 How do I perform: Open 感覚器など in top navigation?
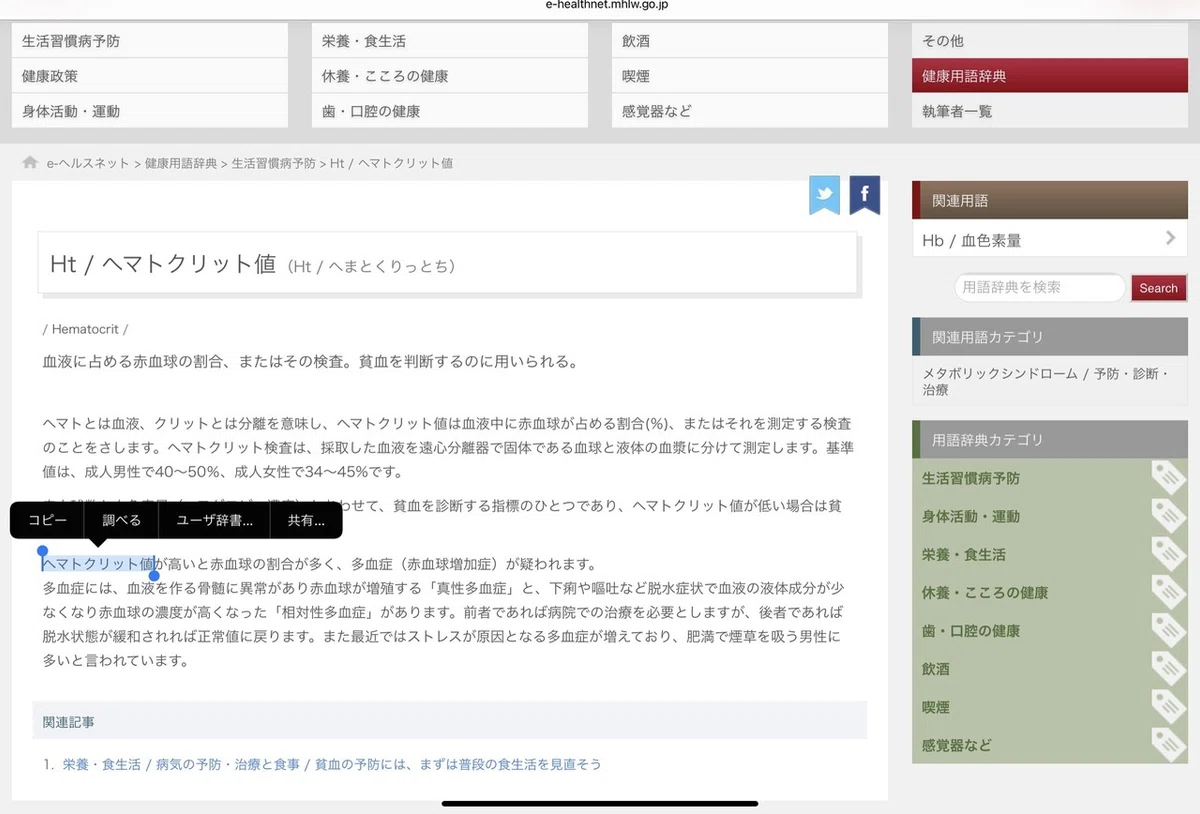click(750, 111)
